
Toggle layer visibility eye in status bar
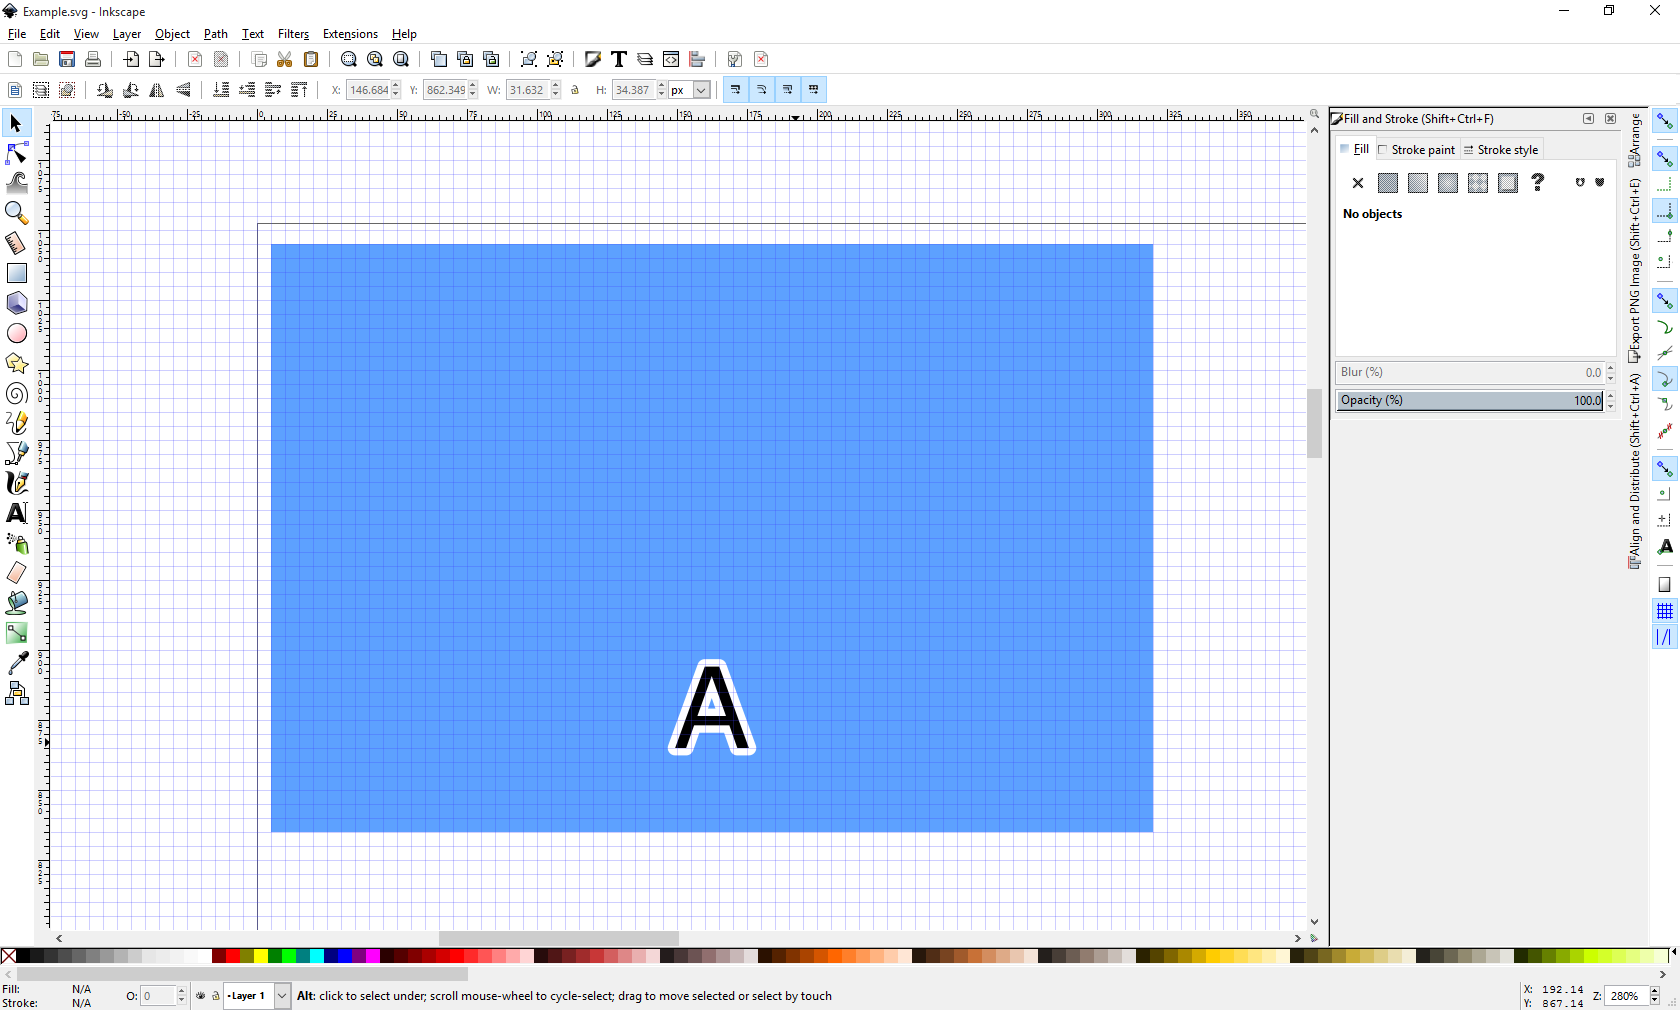201,996
